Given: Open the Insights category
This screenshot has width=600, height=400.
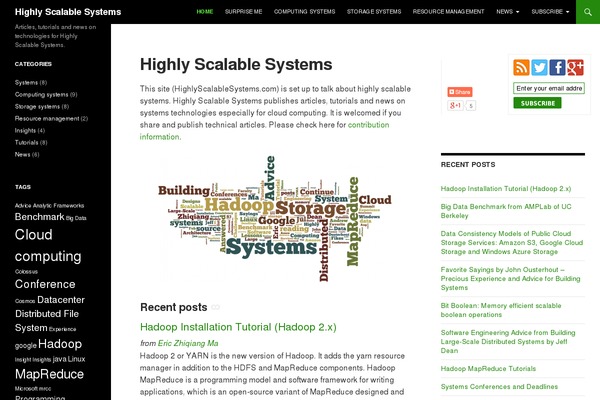Looking at the screenshot, I should [x=25, y=131].
